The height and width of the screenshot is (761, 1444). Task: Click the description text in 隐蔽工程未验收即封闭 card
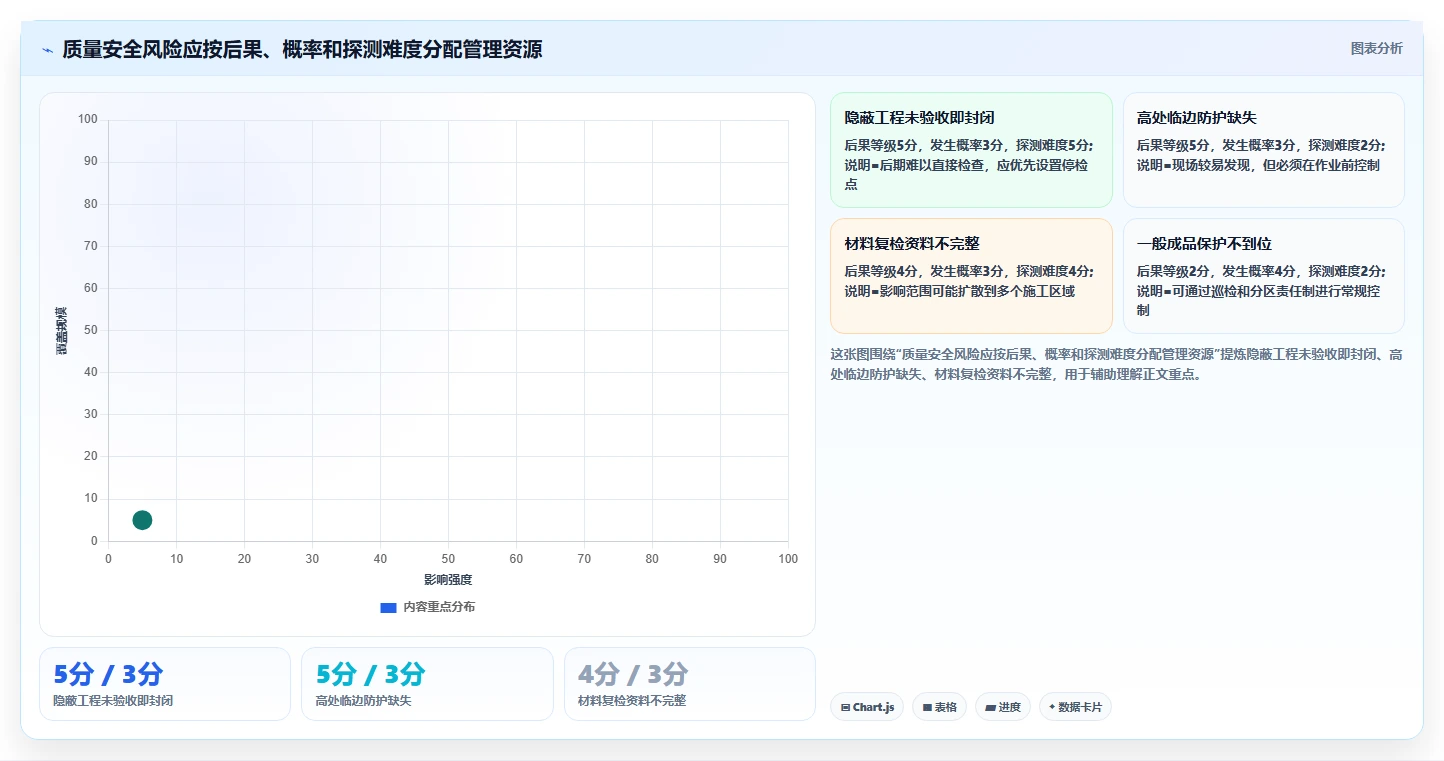[x=969, y=165]
